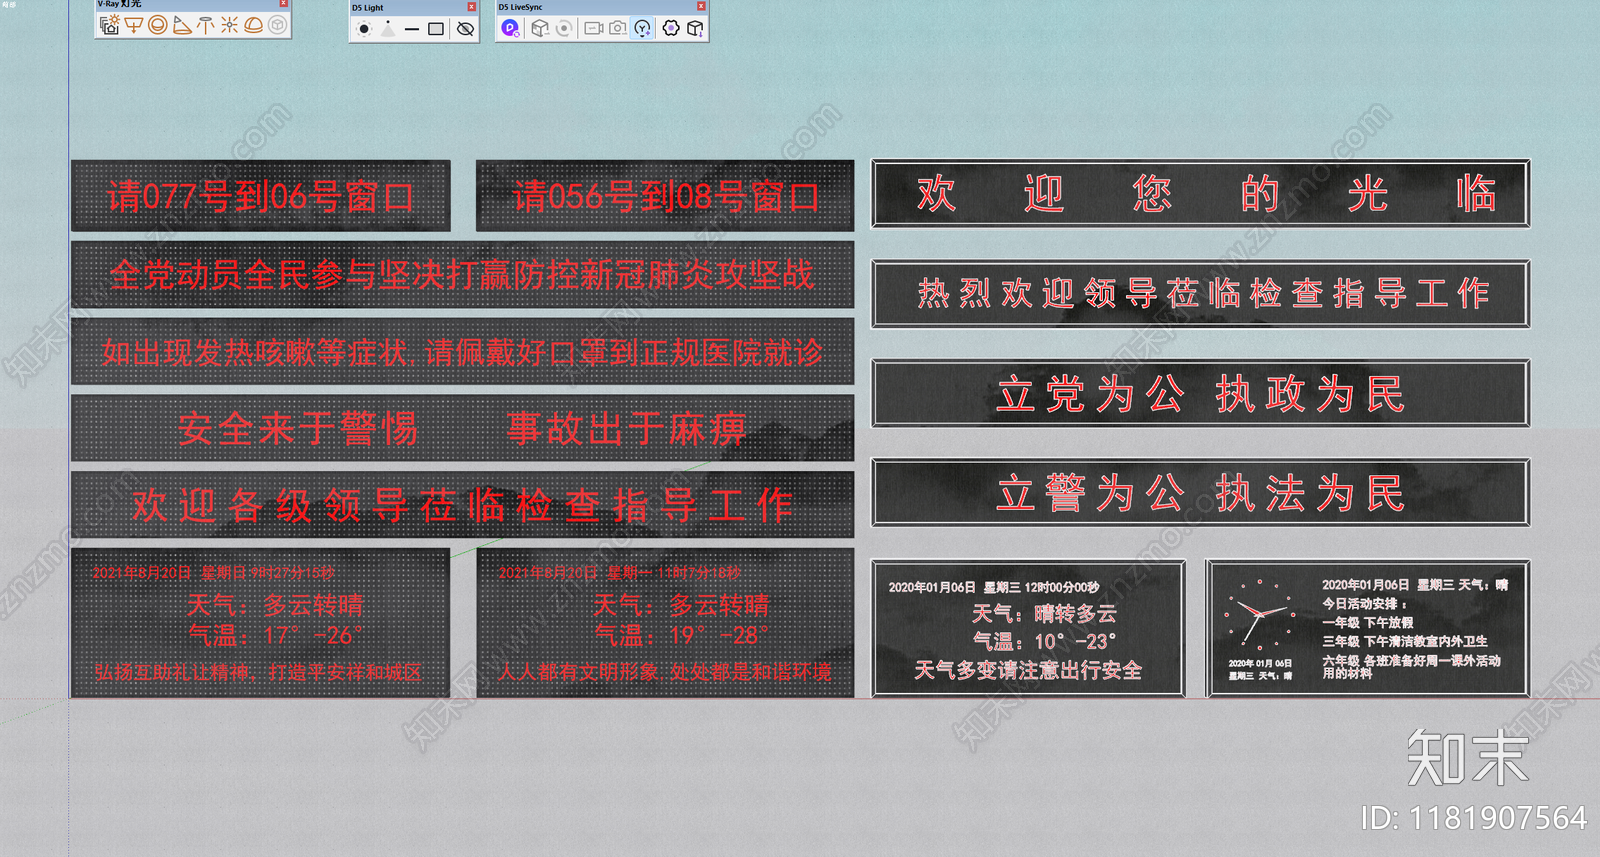
Task: Add a D5 rectangle light
Action: pos(436,29)
